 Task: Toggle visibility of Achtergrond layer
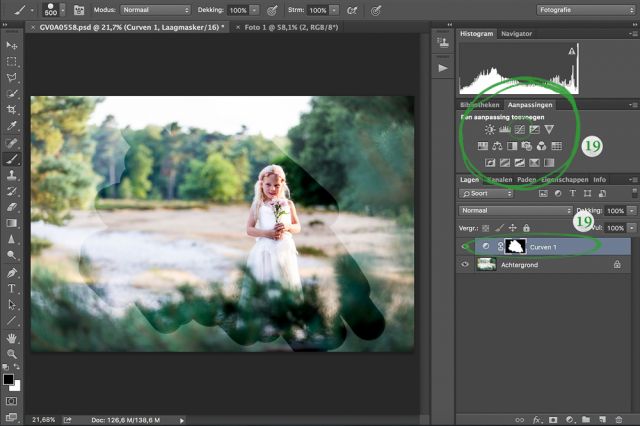[x=464, y=264]
